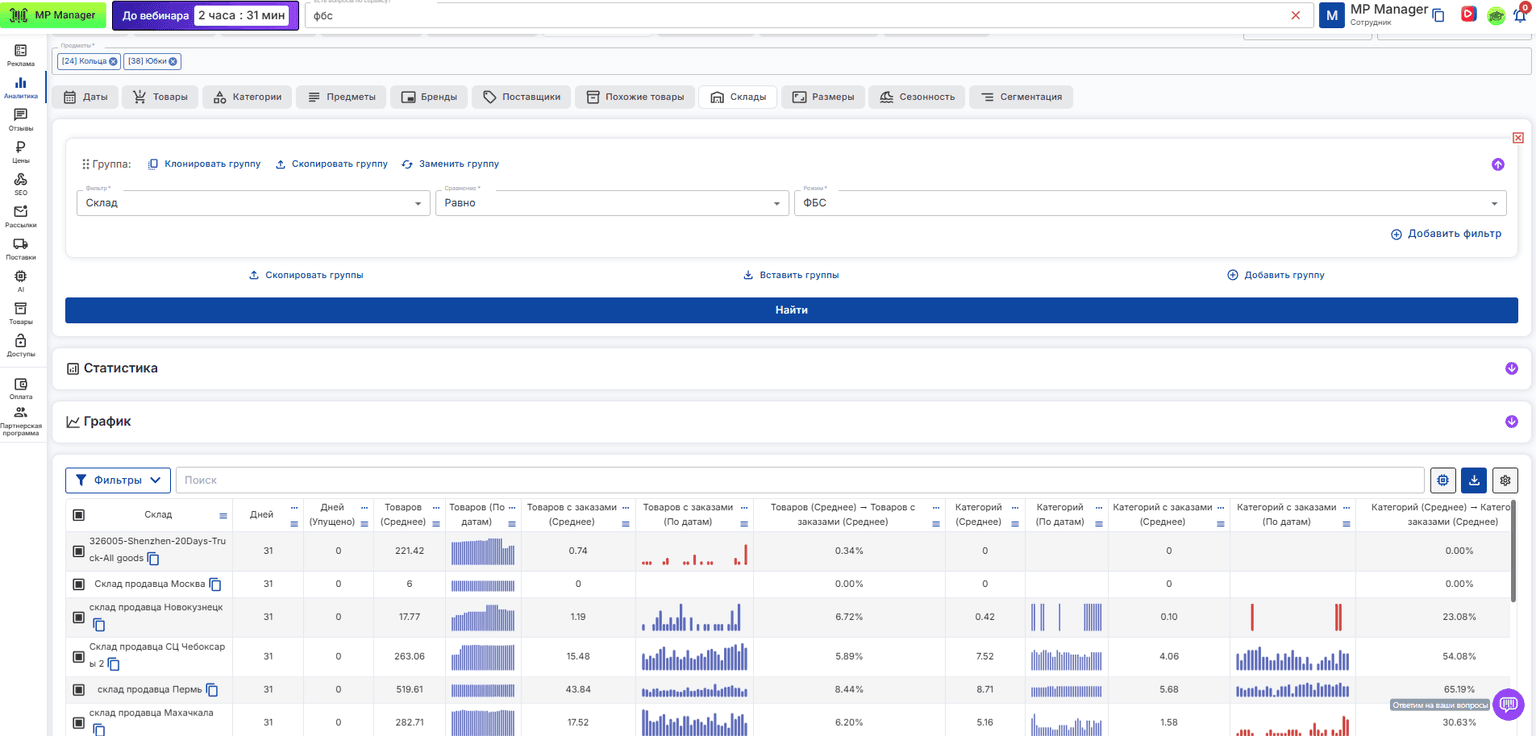Open the Реклама sidebar section

21,55
